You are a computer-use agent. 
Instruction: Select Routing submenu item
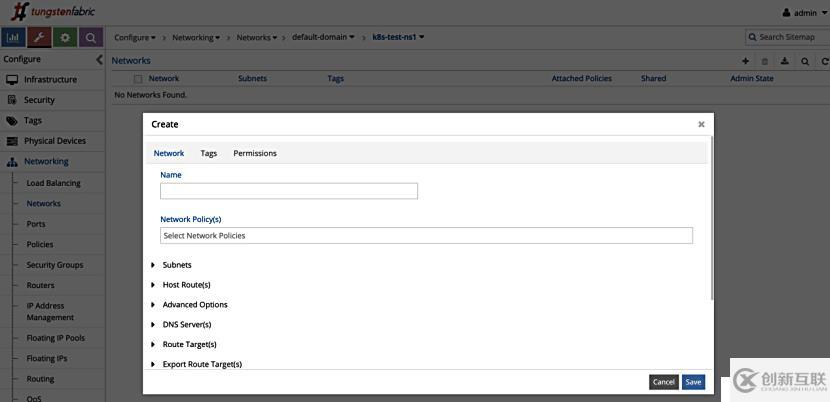point(40,379)
